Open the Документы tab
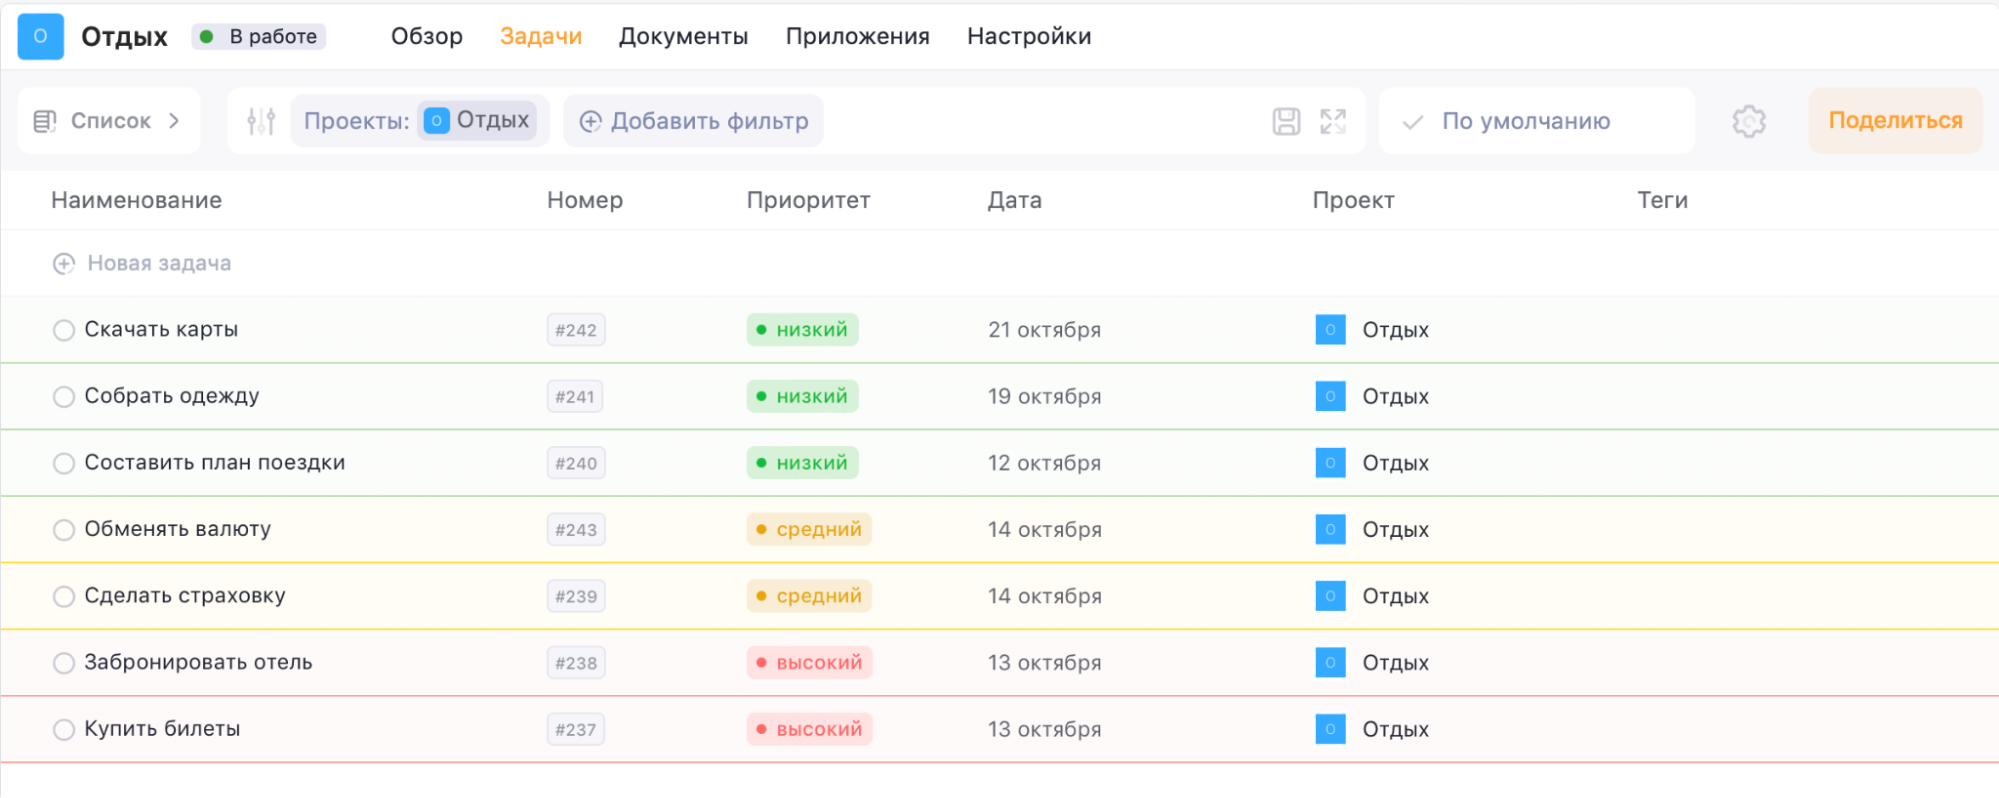1999x798 pixels. [683, 36]
